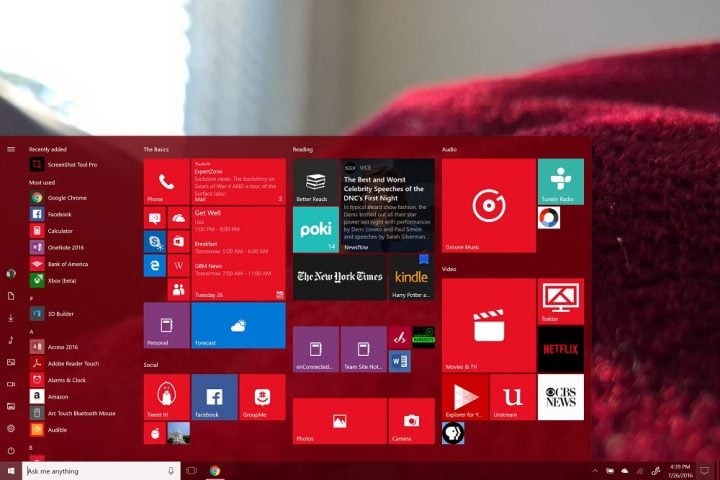Open Settings gear in Start sidebar
Viewport: 720px width, 480px height.
click(x=11, y=429)
